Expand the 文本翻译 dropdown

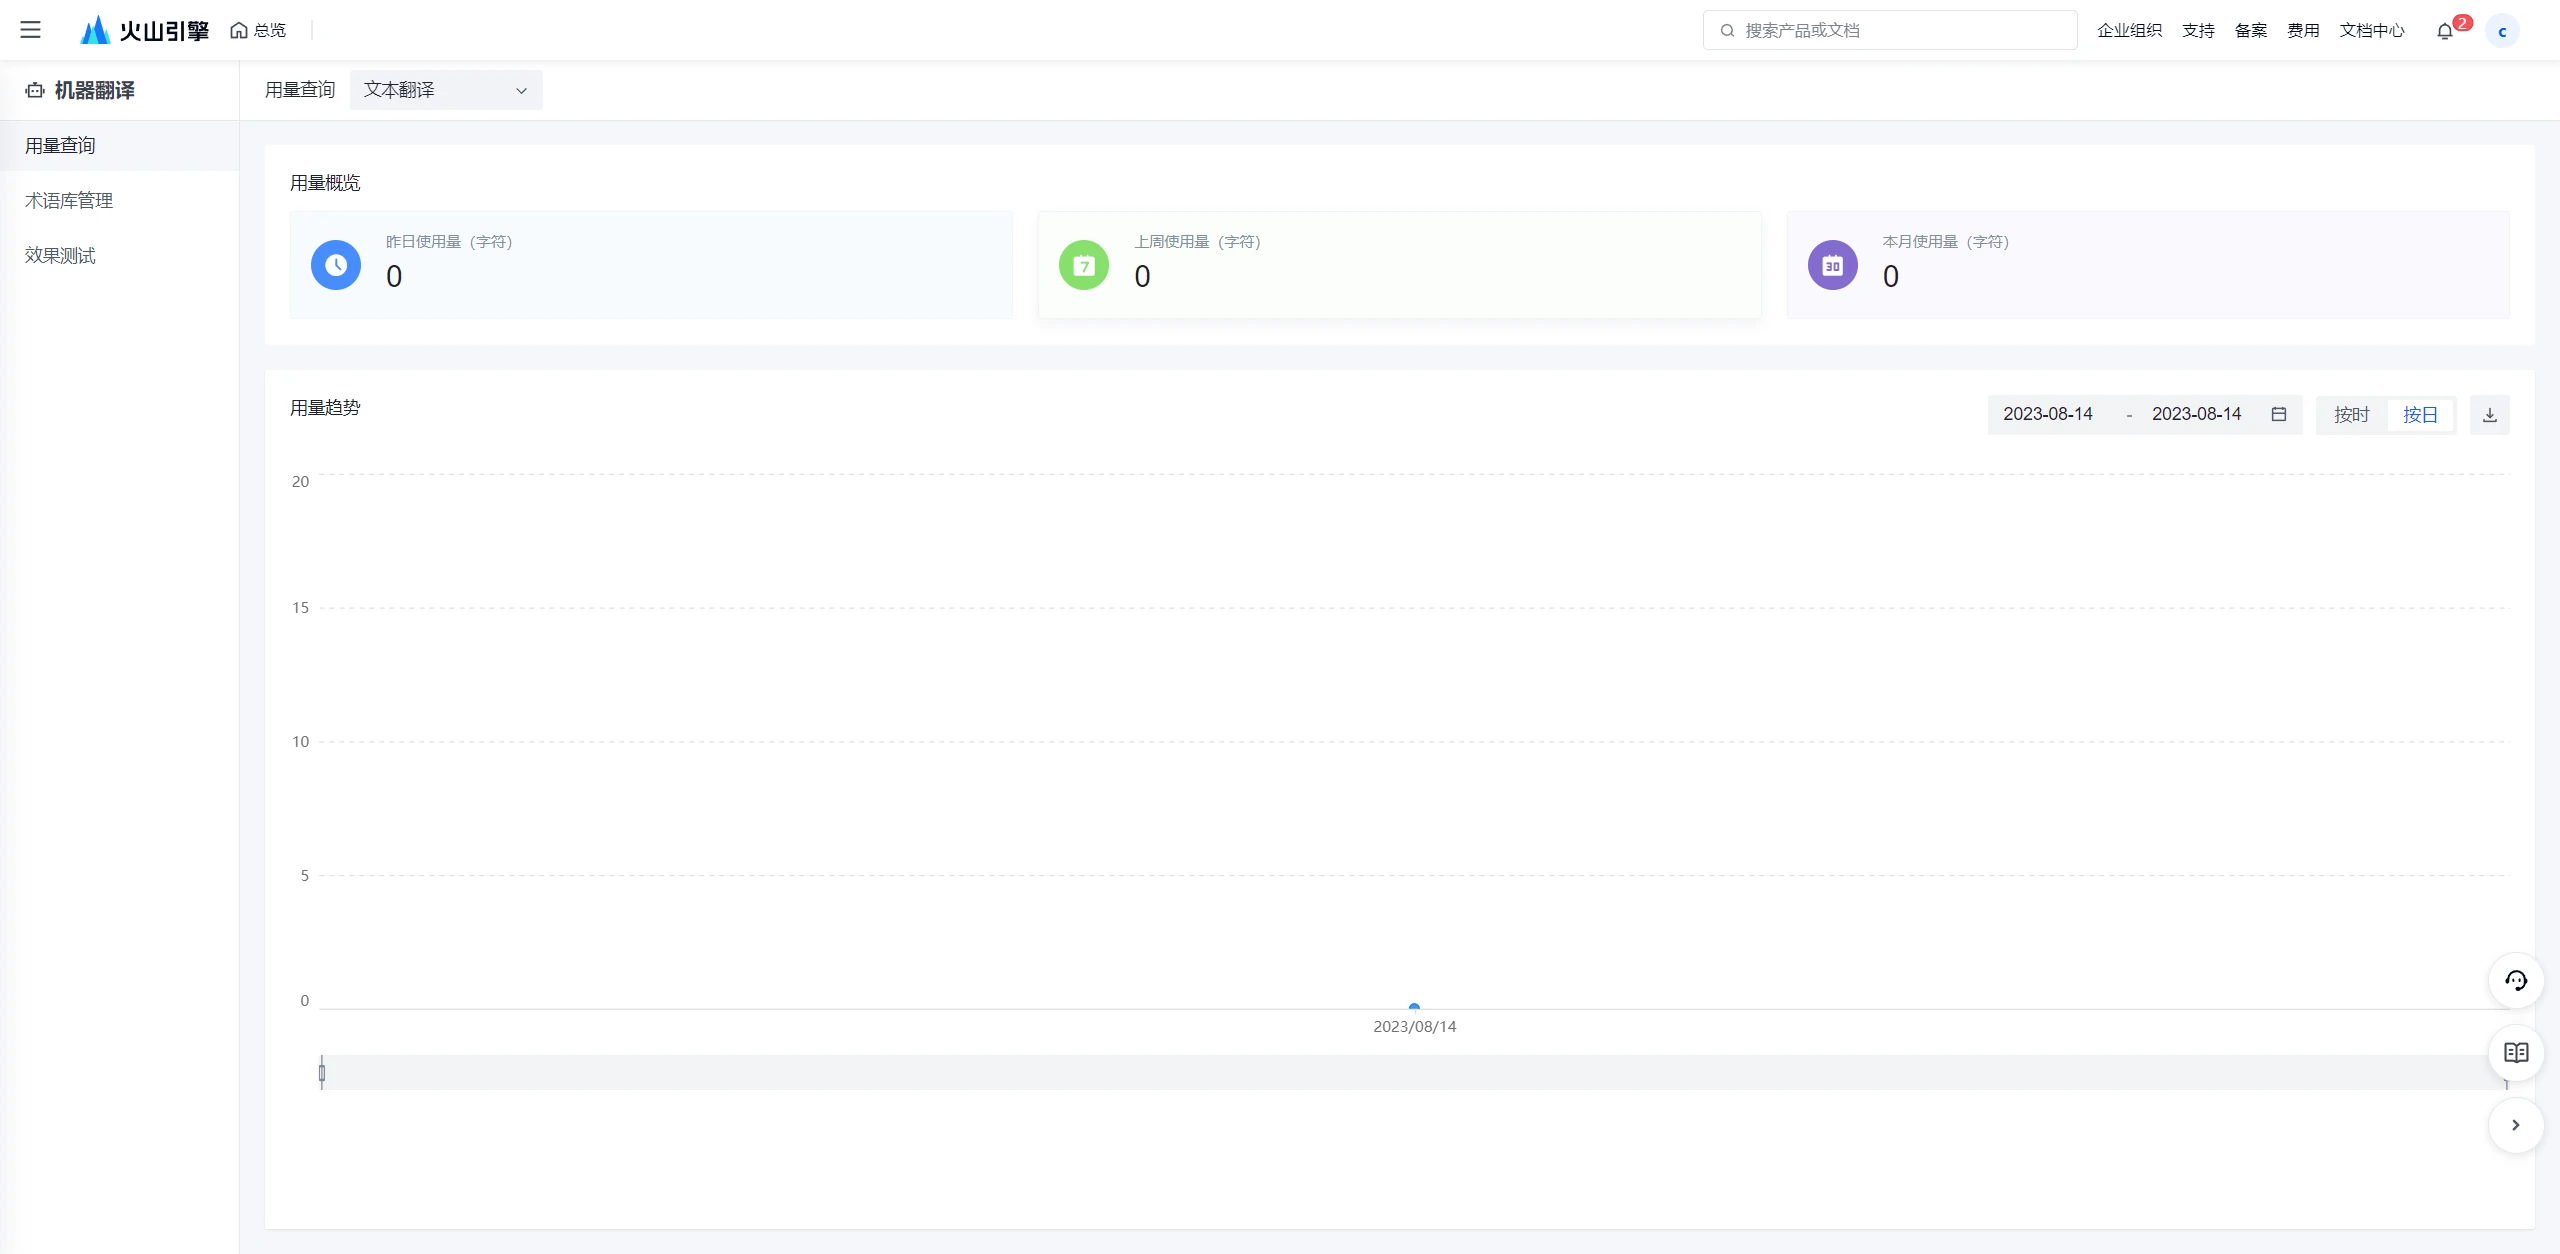pos(446,90)
